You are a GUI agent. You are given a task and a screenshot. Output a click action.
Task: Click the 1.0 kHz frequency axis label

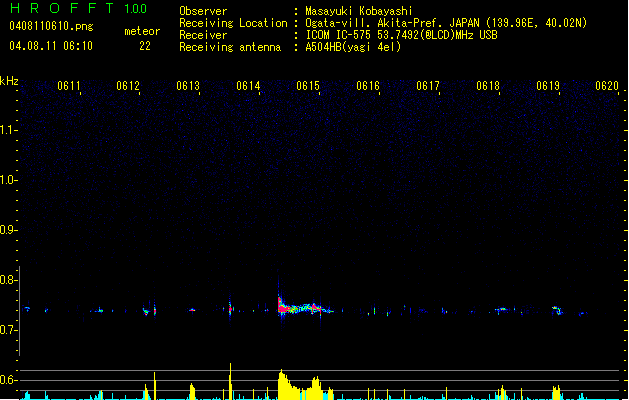tap(8, 180)
